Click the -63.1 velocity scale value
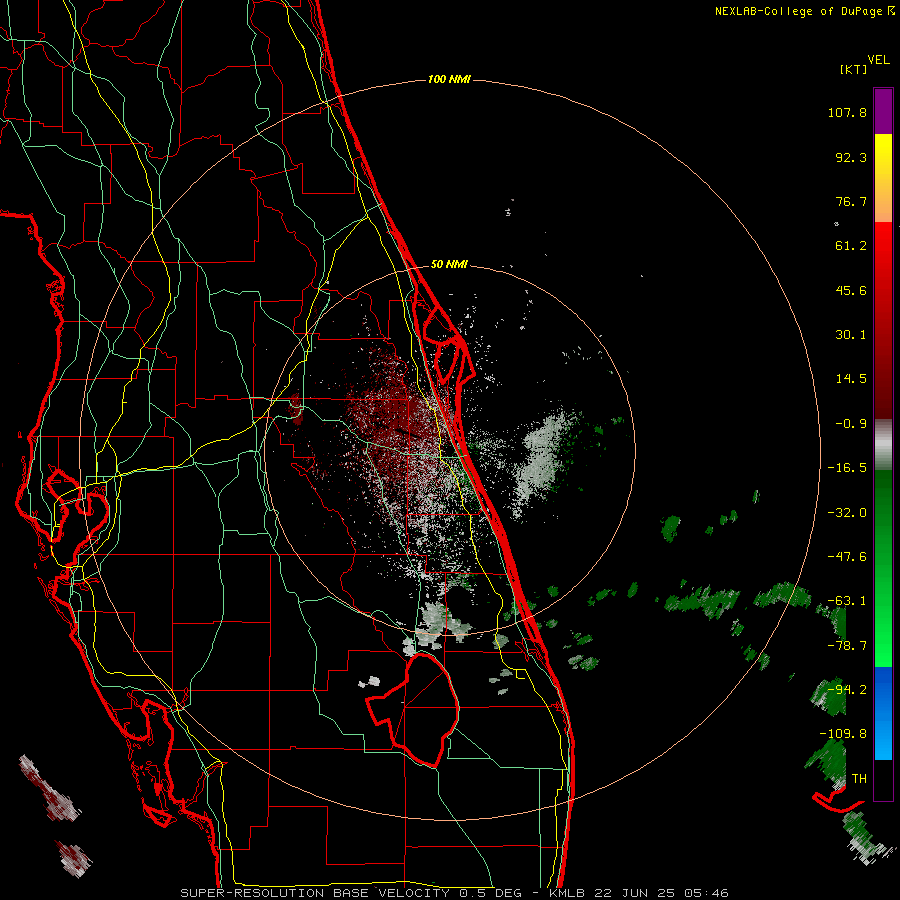 pyautogui.click(x=847, y=601)
